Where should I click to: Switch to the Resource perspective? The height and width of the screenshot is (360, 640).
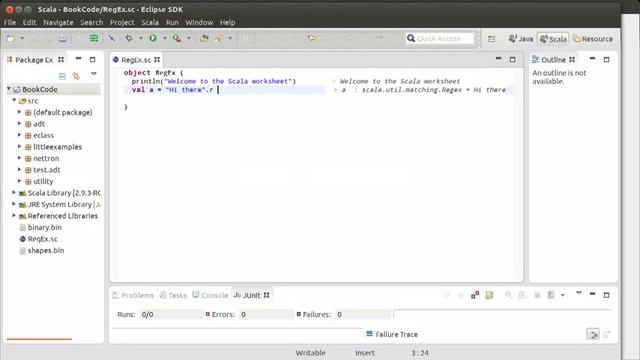point(593,39)
